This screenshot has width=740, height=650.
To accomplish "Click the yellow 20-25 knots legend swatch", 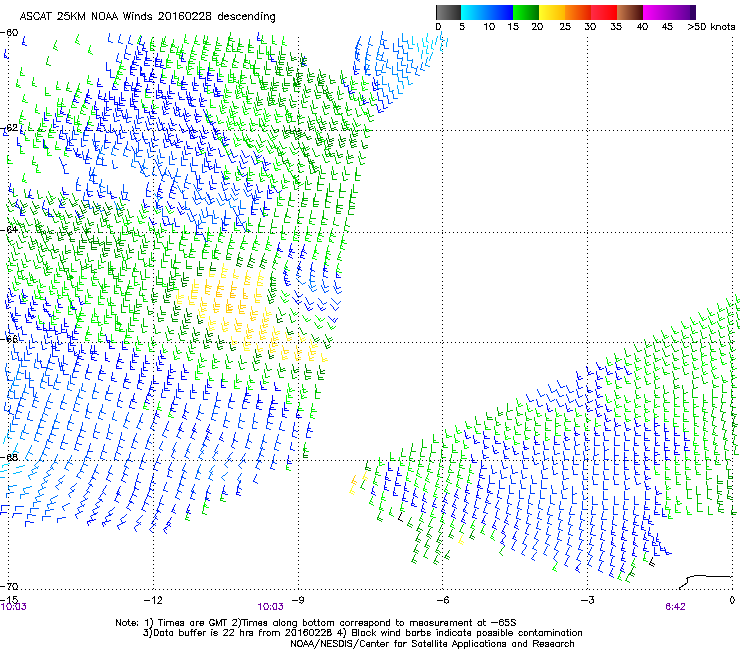I will pos(552,12).
